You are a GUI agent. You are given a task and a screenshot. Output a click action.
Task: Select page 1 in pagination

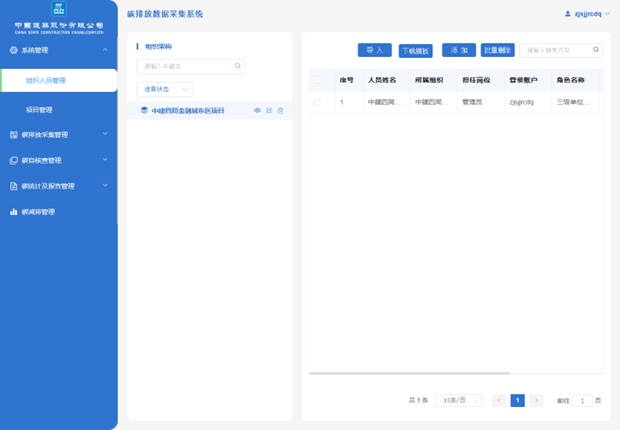[518, 401]
